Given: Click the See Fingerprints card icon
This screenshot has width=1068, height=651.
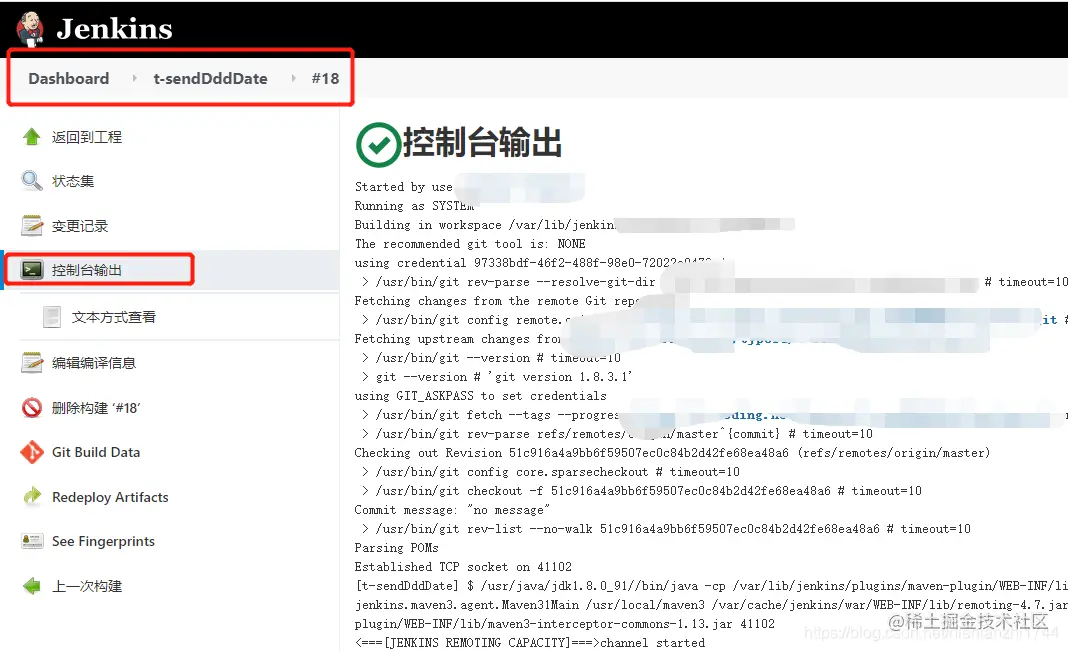Looking at the screenshot, I should pyautogui.click(x=31, y=541).
